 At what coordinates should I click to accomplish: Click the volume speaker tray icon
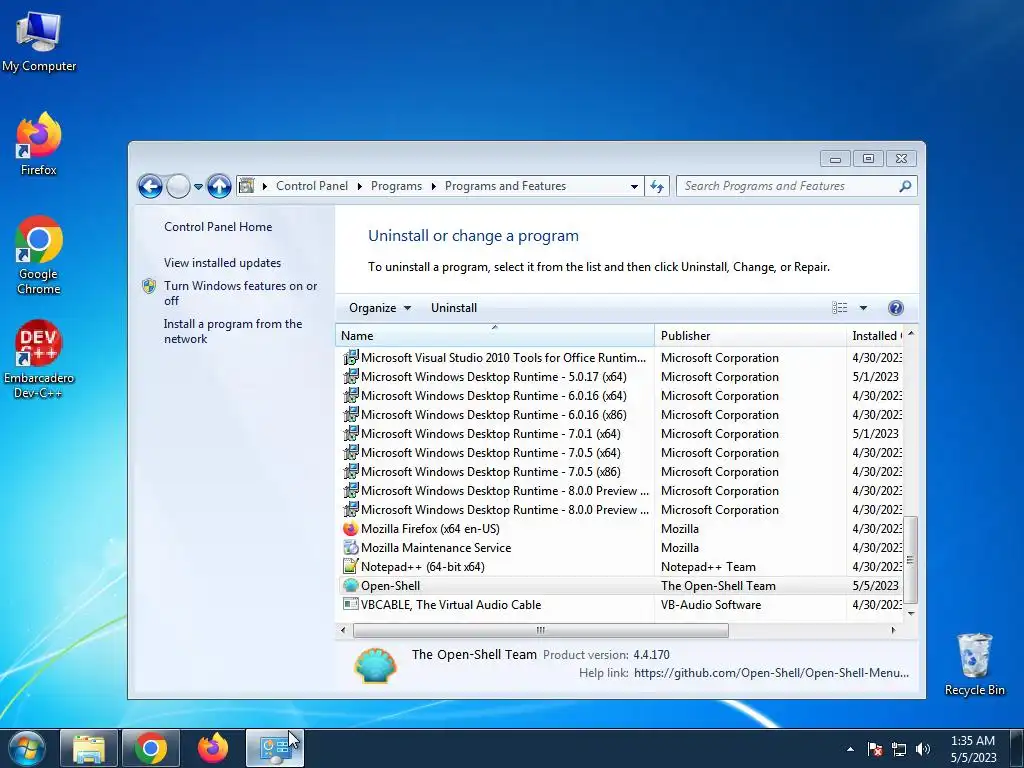[923, 750]
